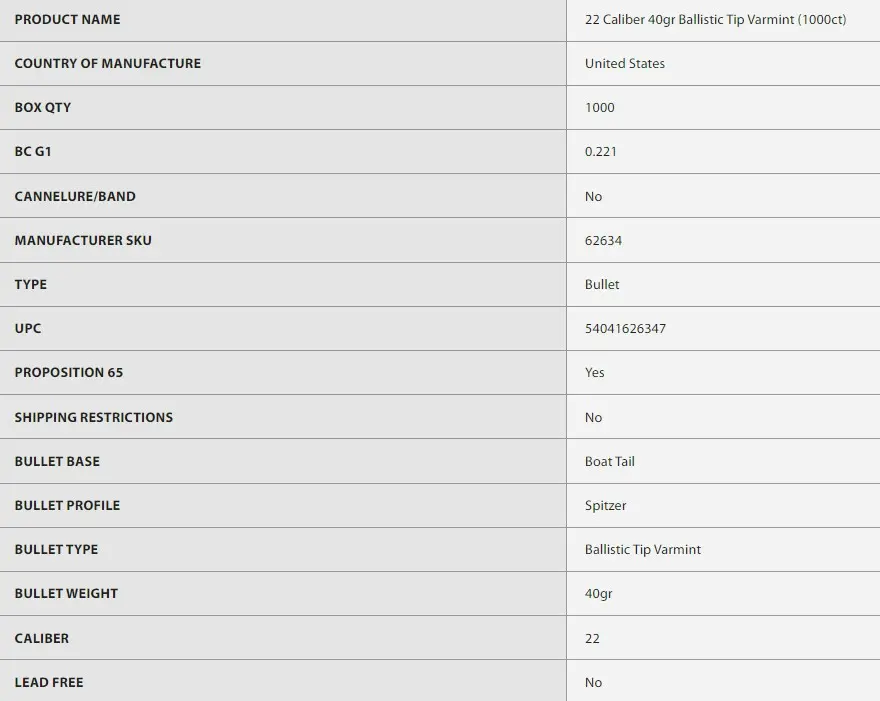
Task: Select the '40gr' bullet weight value
Action: coord(599,594)
